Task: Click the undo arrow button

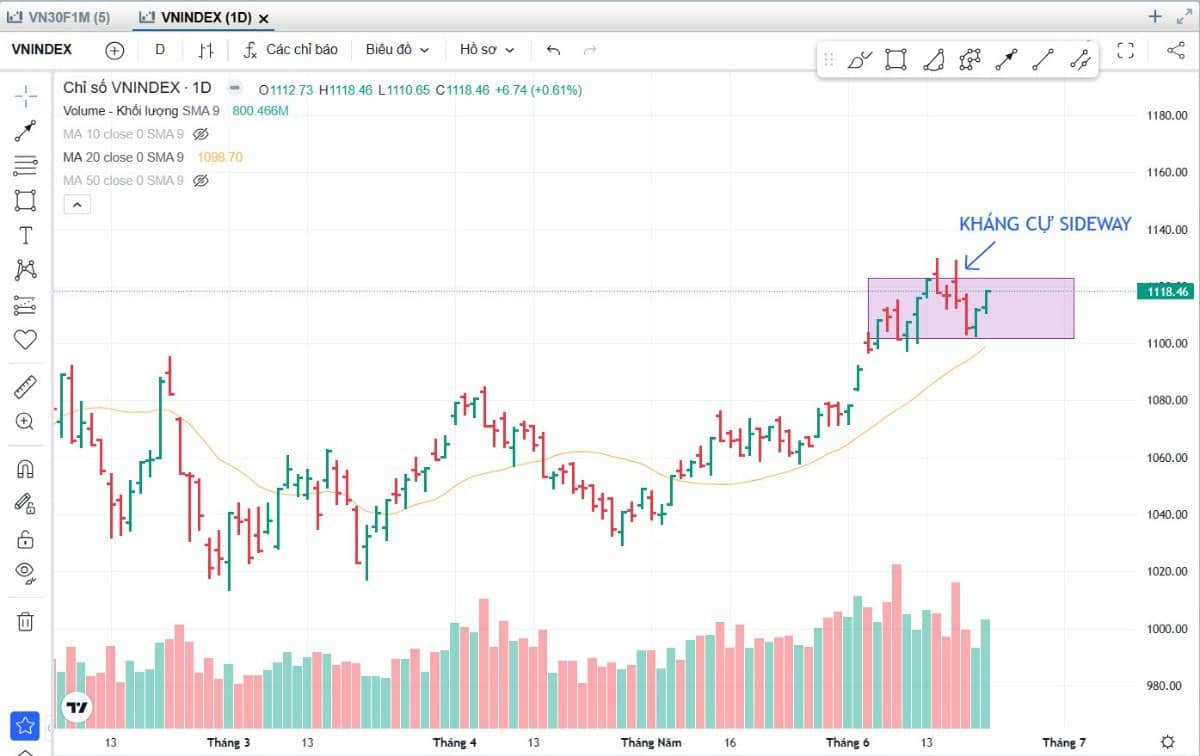Action: point(554,50)
